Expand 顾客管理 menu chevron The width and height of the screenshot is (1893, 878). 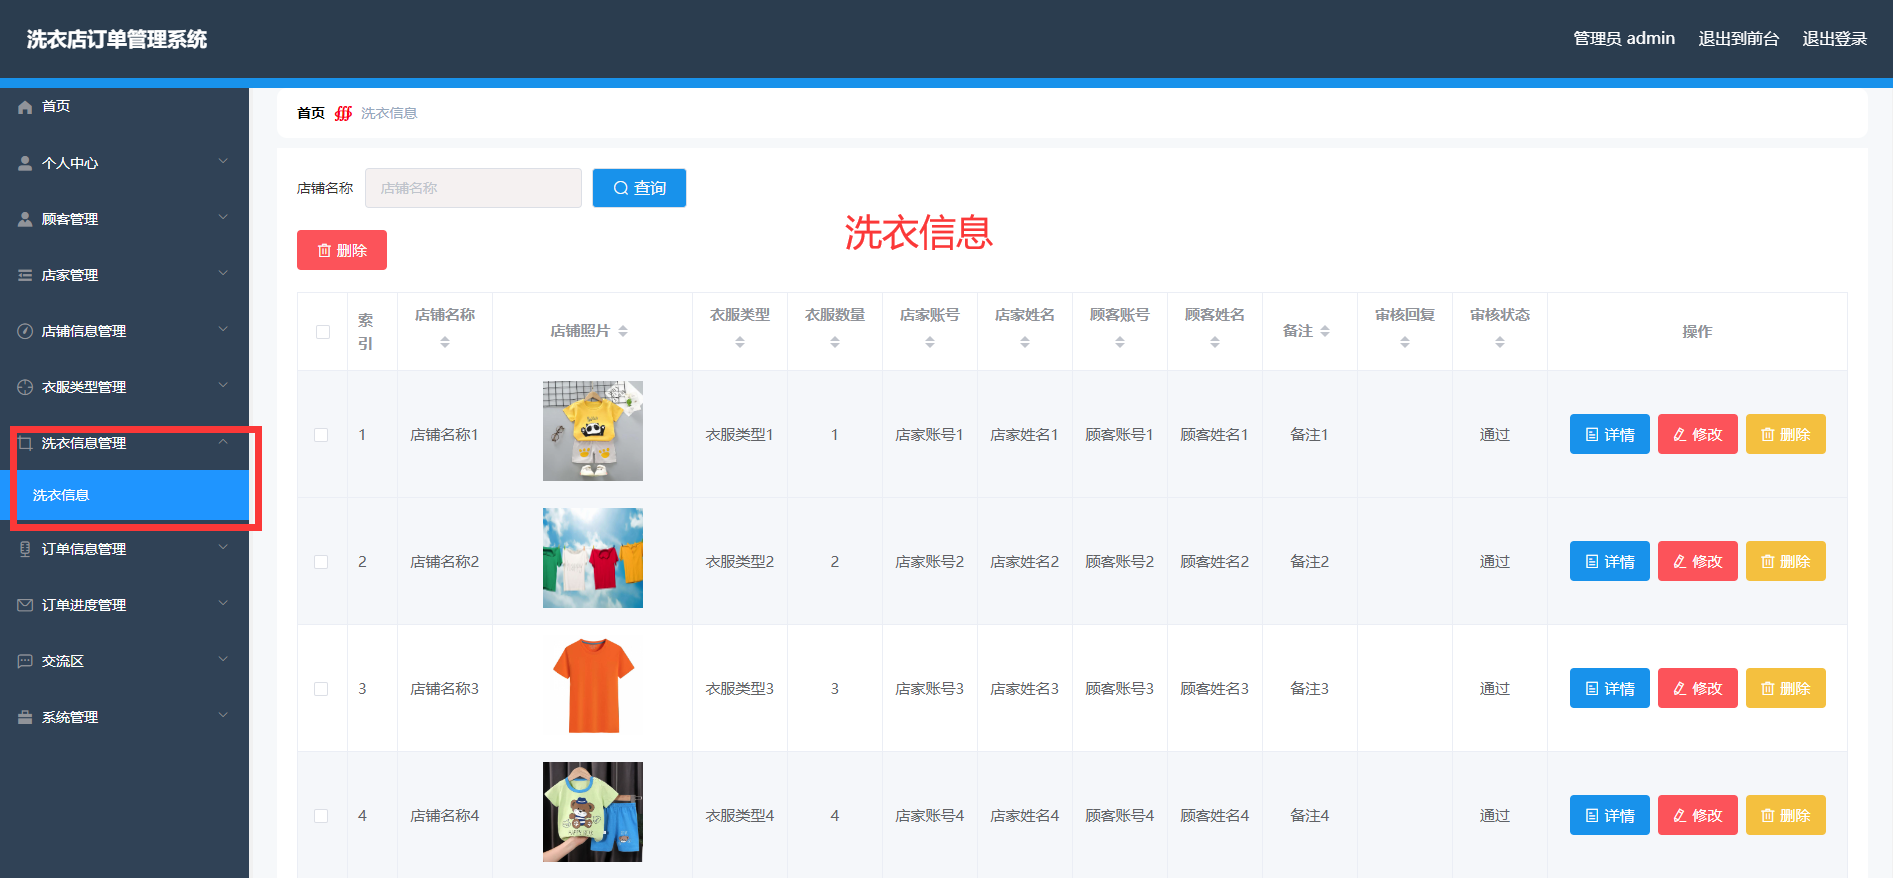223,217
